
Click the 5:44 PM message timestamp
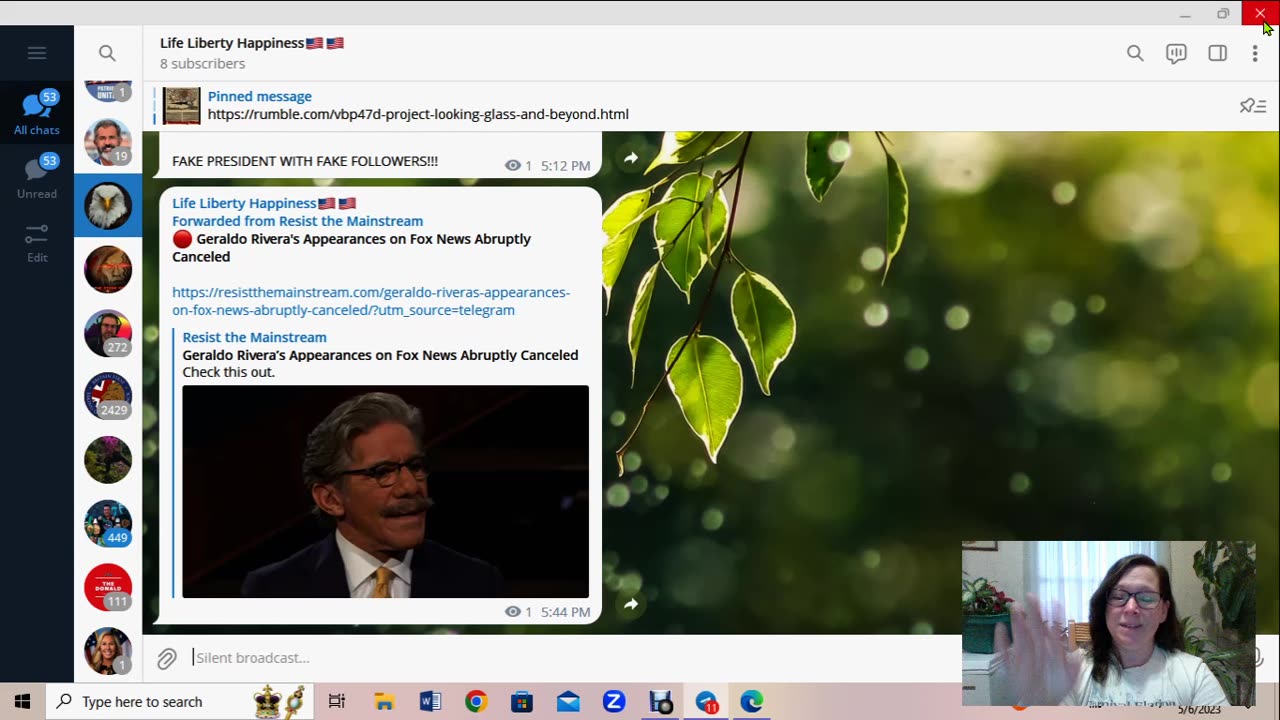566,612
